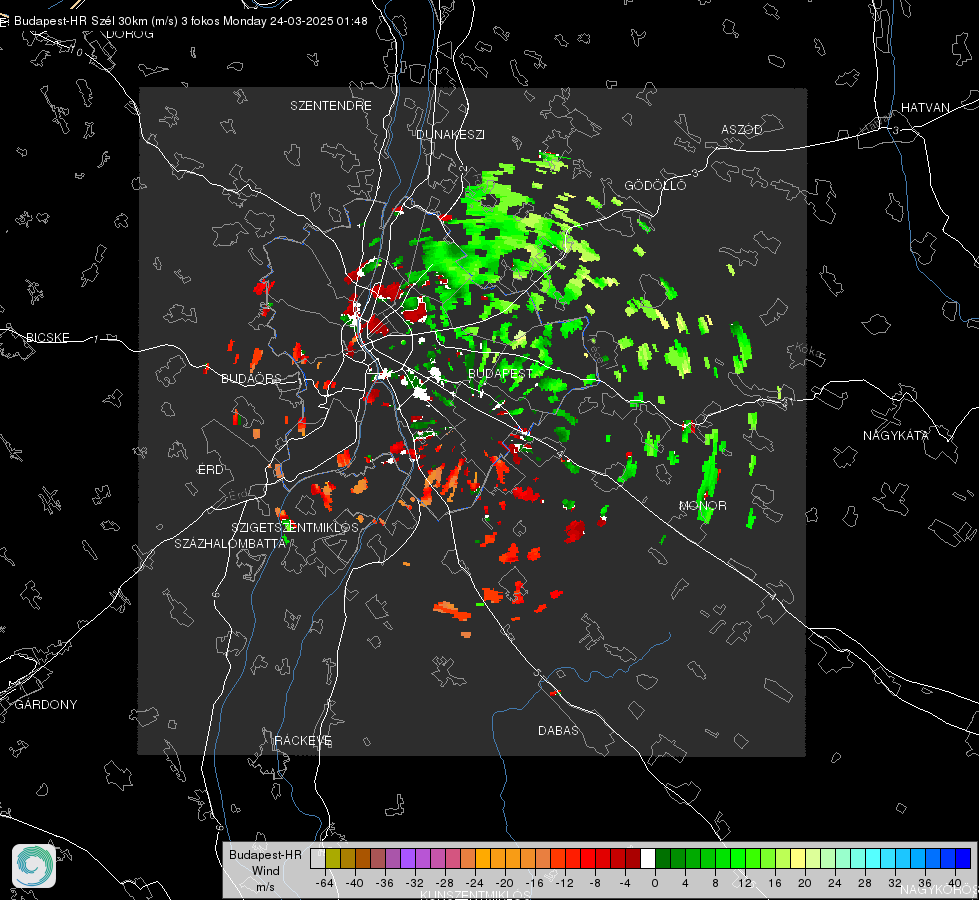Click the MONOR town label
This screenshot has width=979, height=900.
coord(702,505)
